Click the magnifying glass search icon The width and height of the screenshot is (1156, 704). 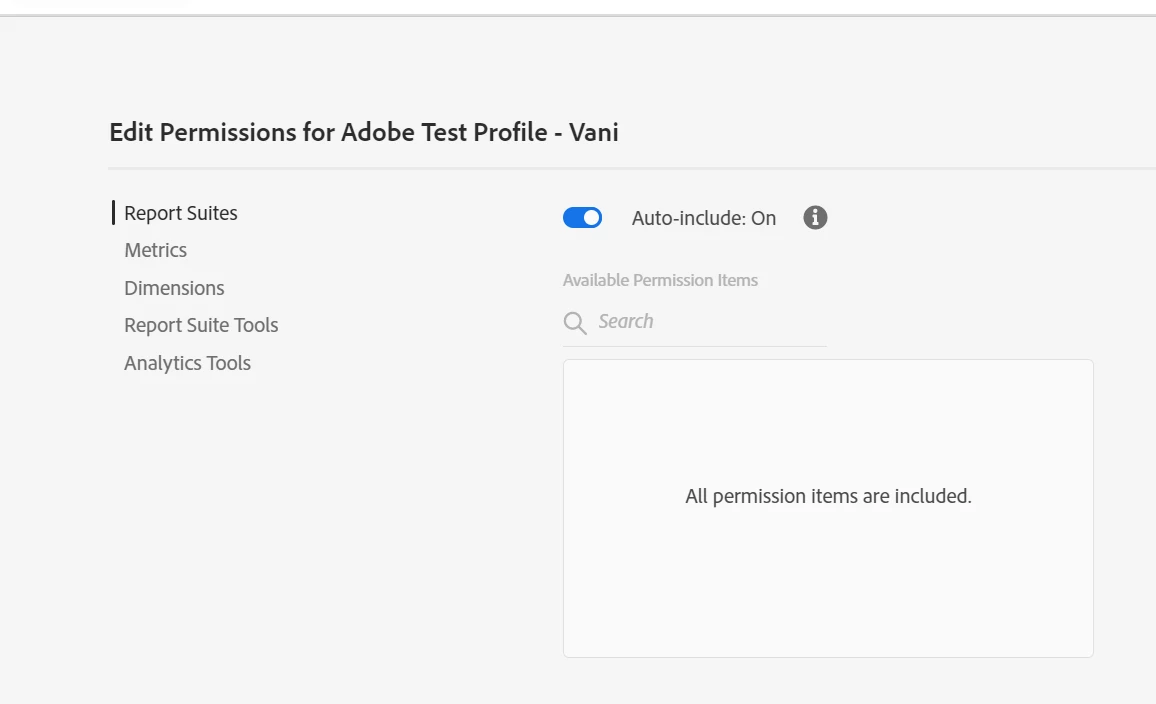click(x=575, y=322)
